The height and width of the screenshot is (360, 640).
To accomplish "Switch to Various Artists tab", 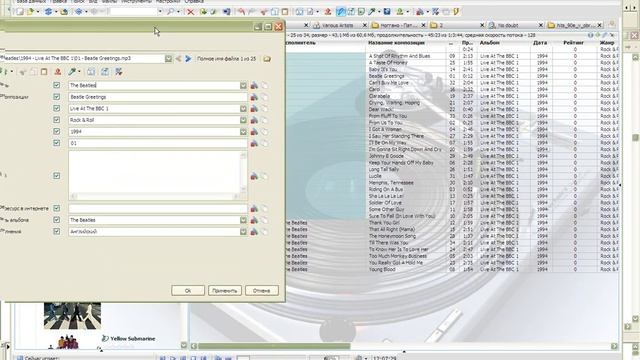I will [337, 25].
